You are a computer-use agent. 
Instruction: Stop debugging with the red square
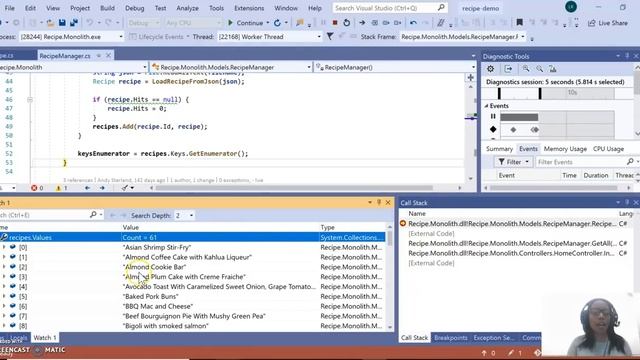335,23
